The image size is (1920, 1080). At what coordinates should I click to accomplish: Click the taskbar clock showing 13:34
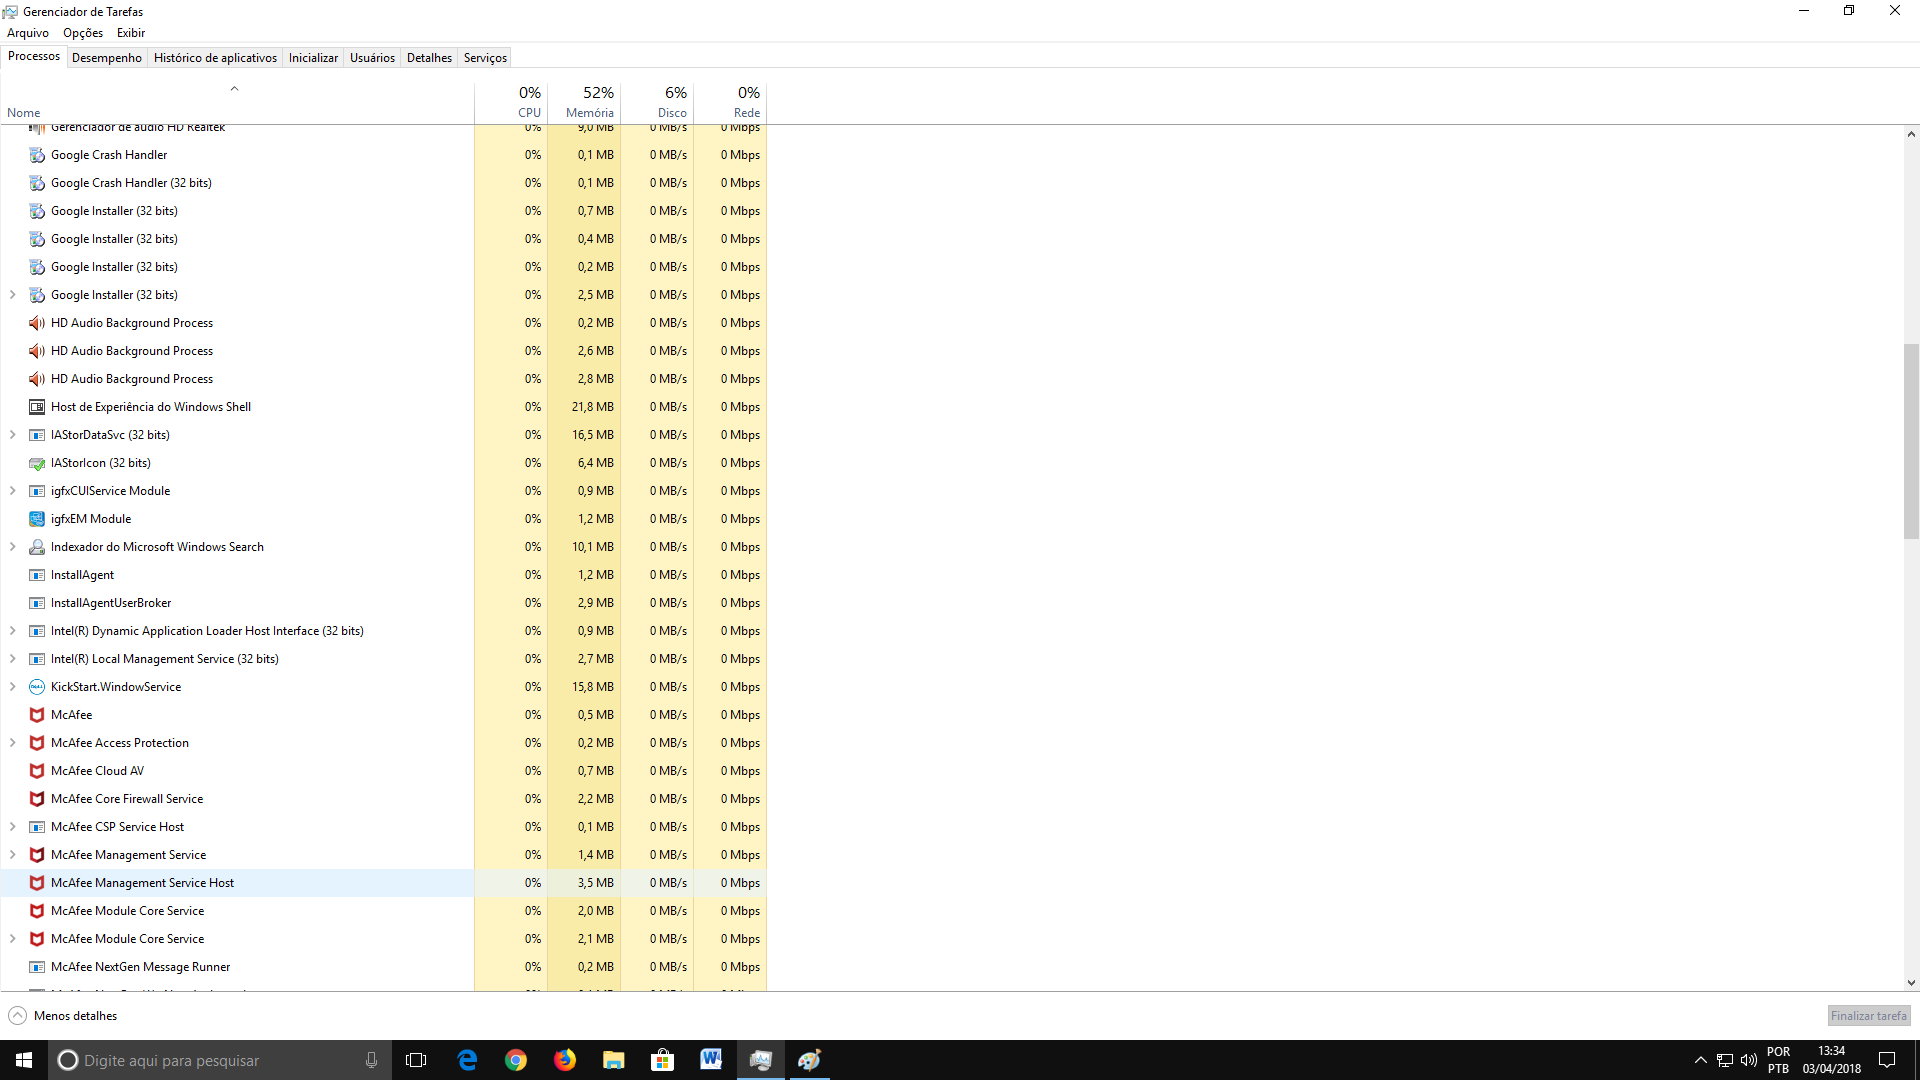(1831, 1060)
